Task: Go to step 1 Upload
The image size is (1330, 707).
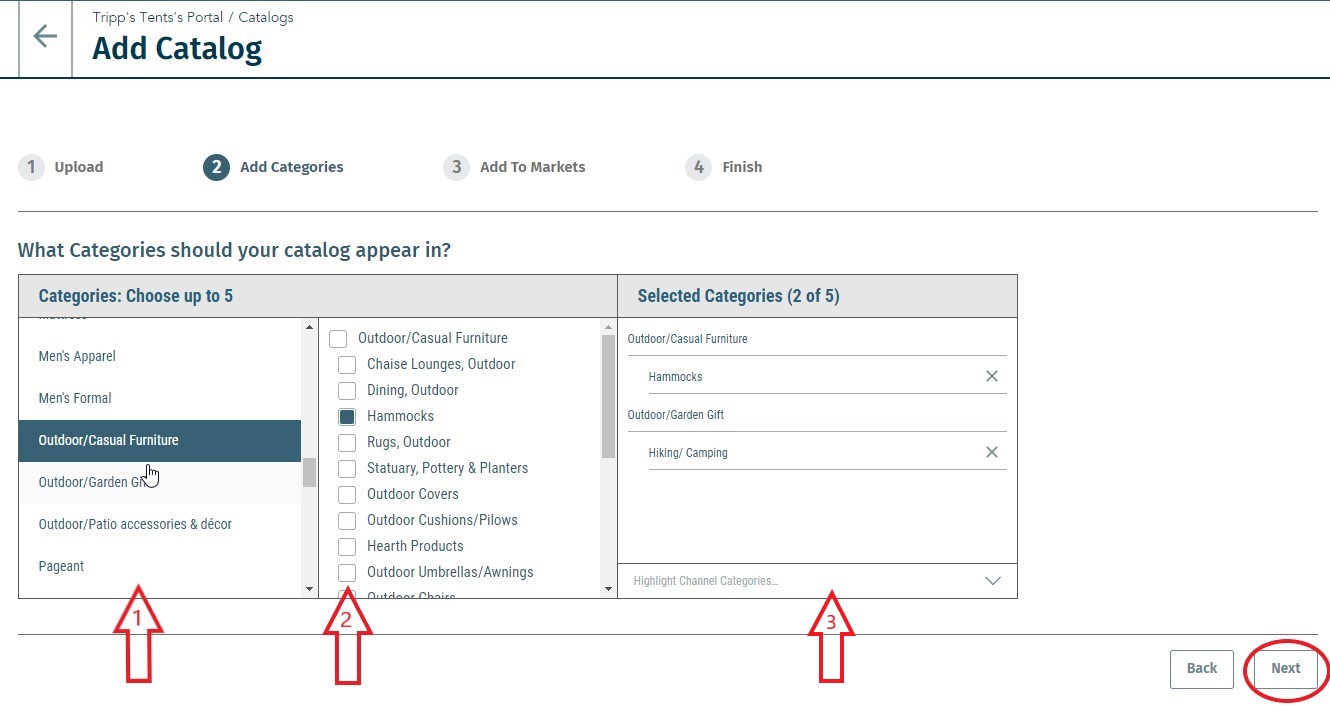Action: (61, 167)
